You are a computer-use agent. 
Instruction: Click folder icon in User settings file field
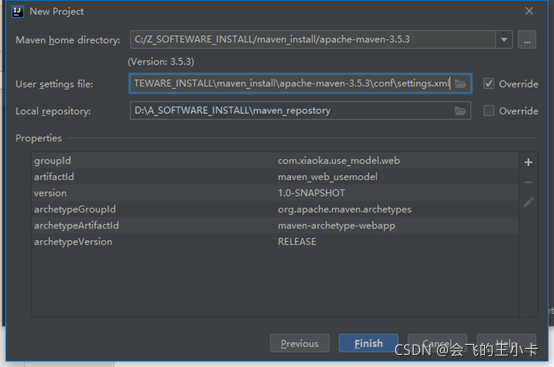click(x=460, y=84)
